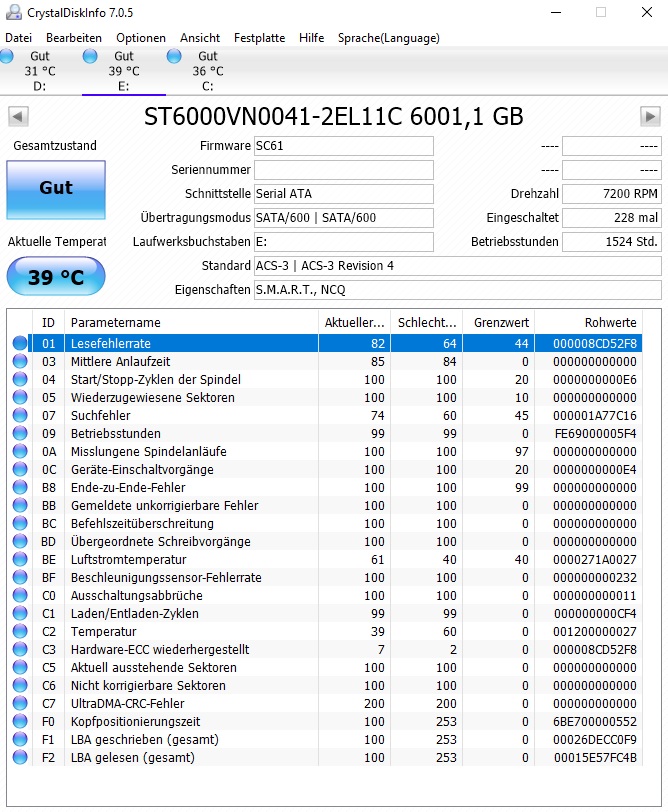Click status icon of Laden/Entladen-Zyklen row

coord(20,614)
